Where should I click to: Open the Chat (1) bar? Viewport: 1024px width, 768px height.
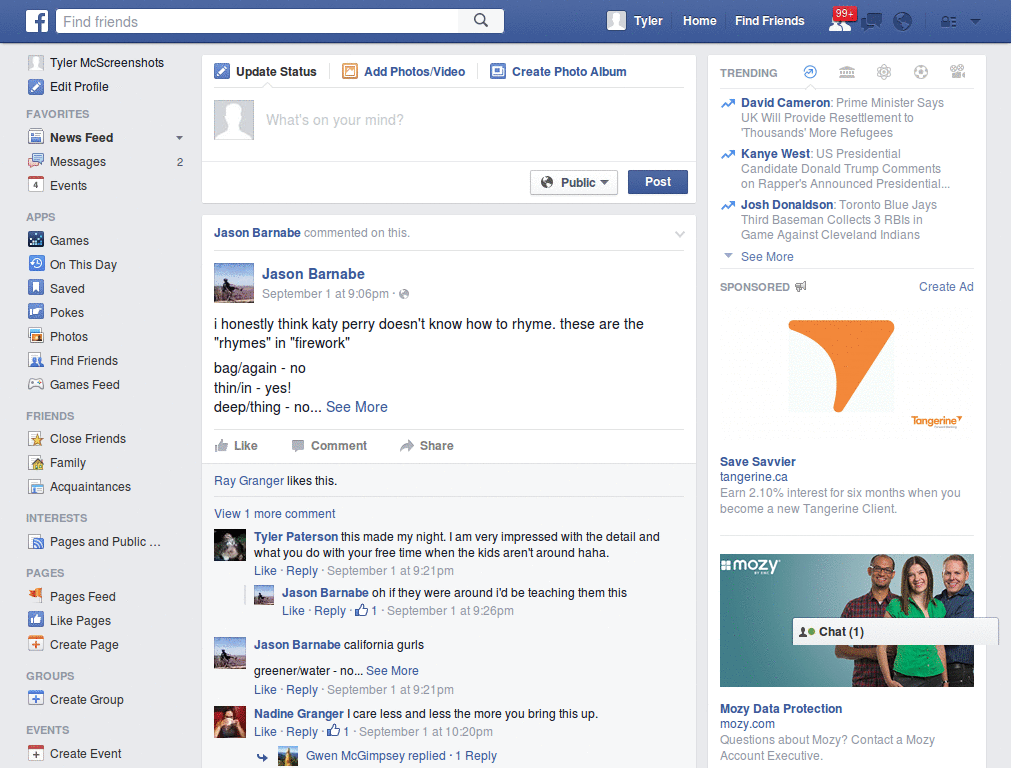[895, 632]
